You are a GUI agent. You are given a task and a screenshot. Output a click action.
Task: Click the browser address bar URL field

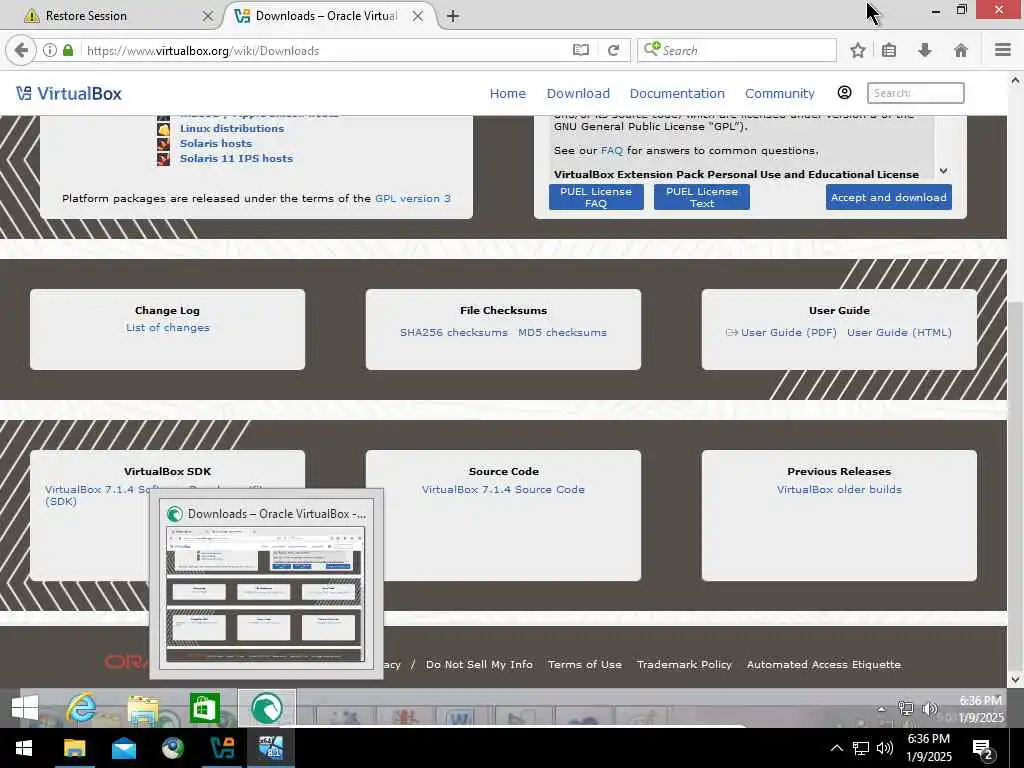tap(327, 50)
